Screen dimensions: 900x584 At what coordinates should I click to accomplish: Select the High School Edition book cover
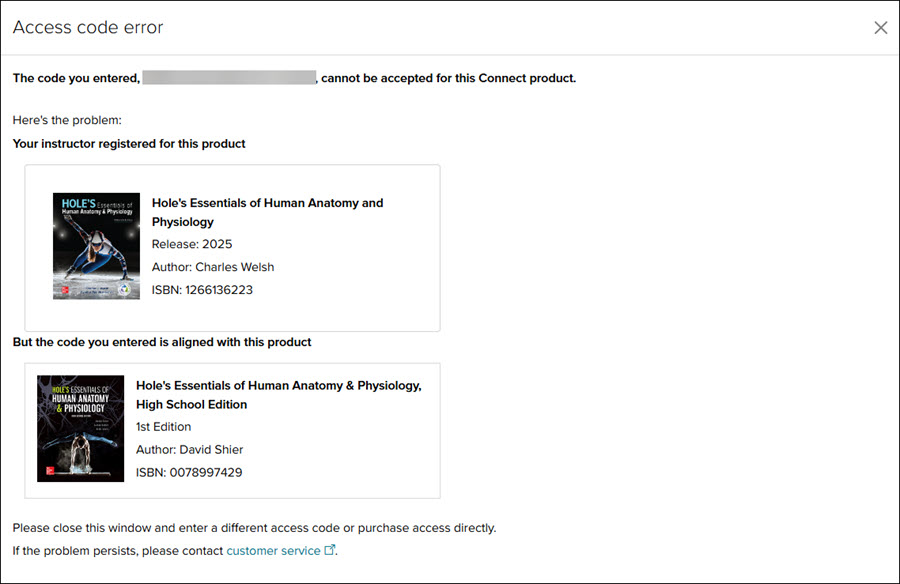pyautogui.click(x=80, y=428)
